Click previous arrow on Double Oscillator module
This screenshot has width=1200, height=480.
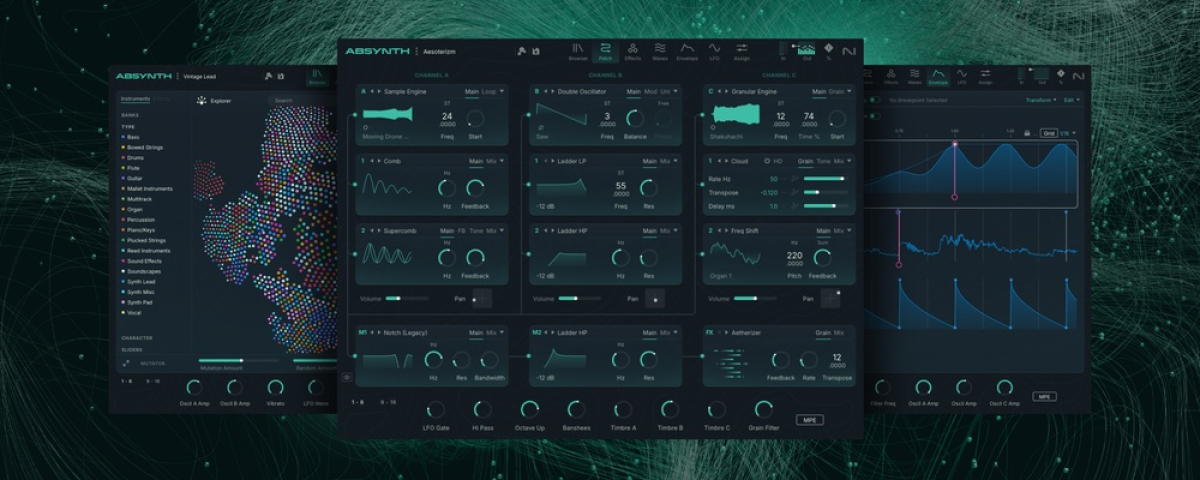pos(545,91)
